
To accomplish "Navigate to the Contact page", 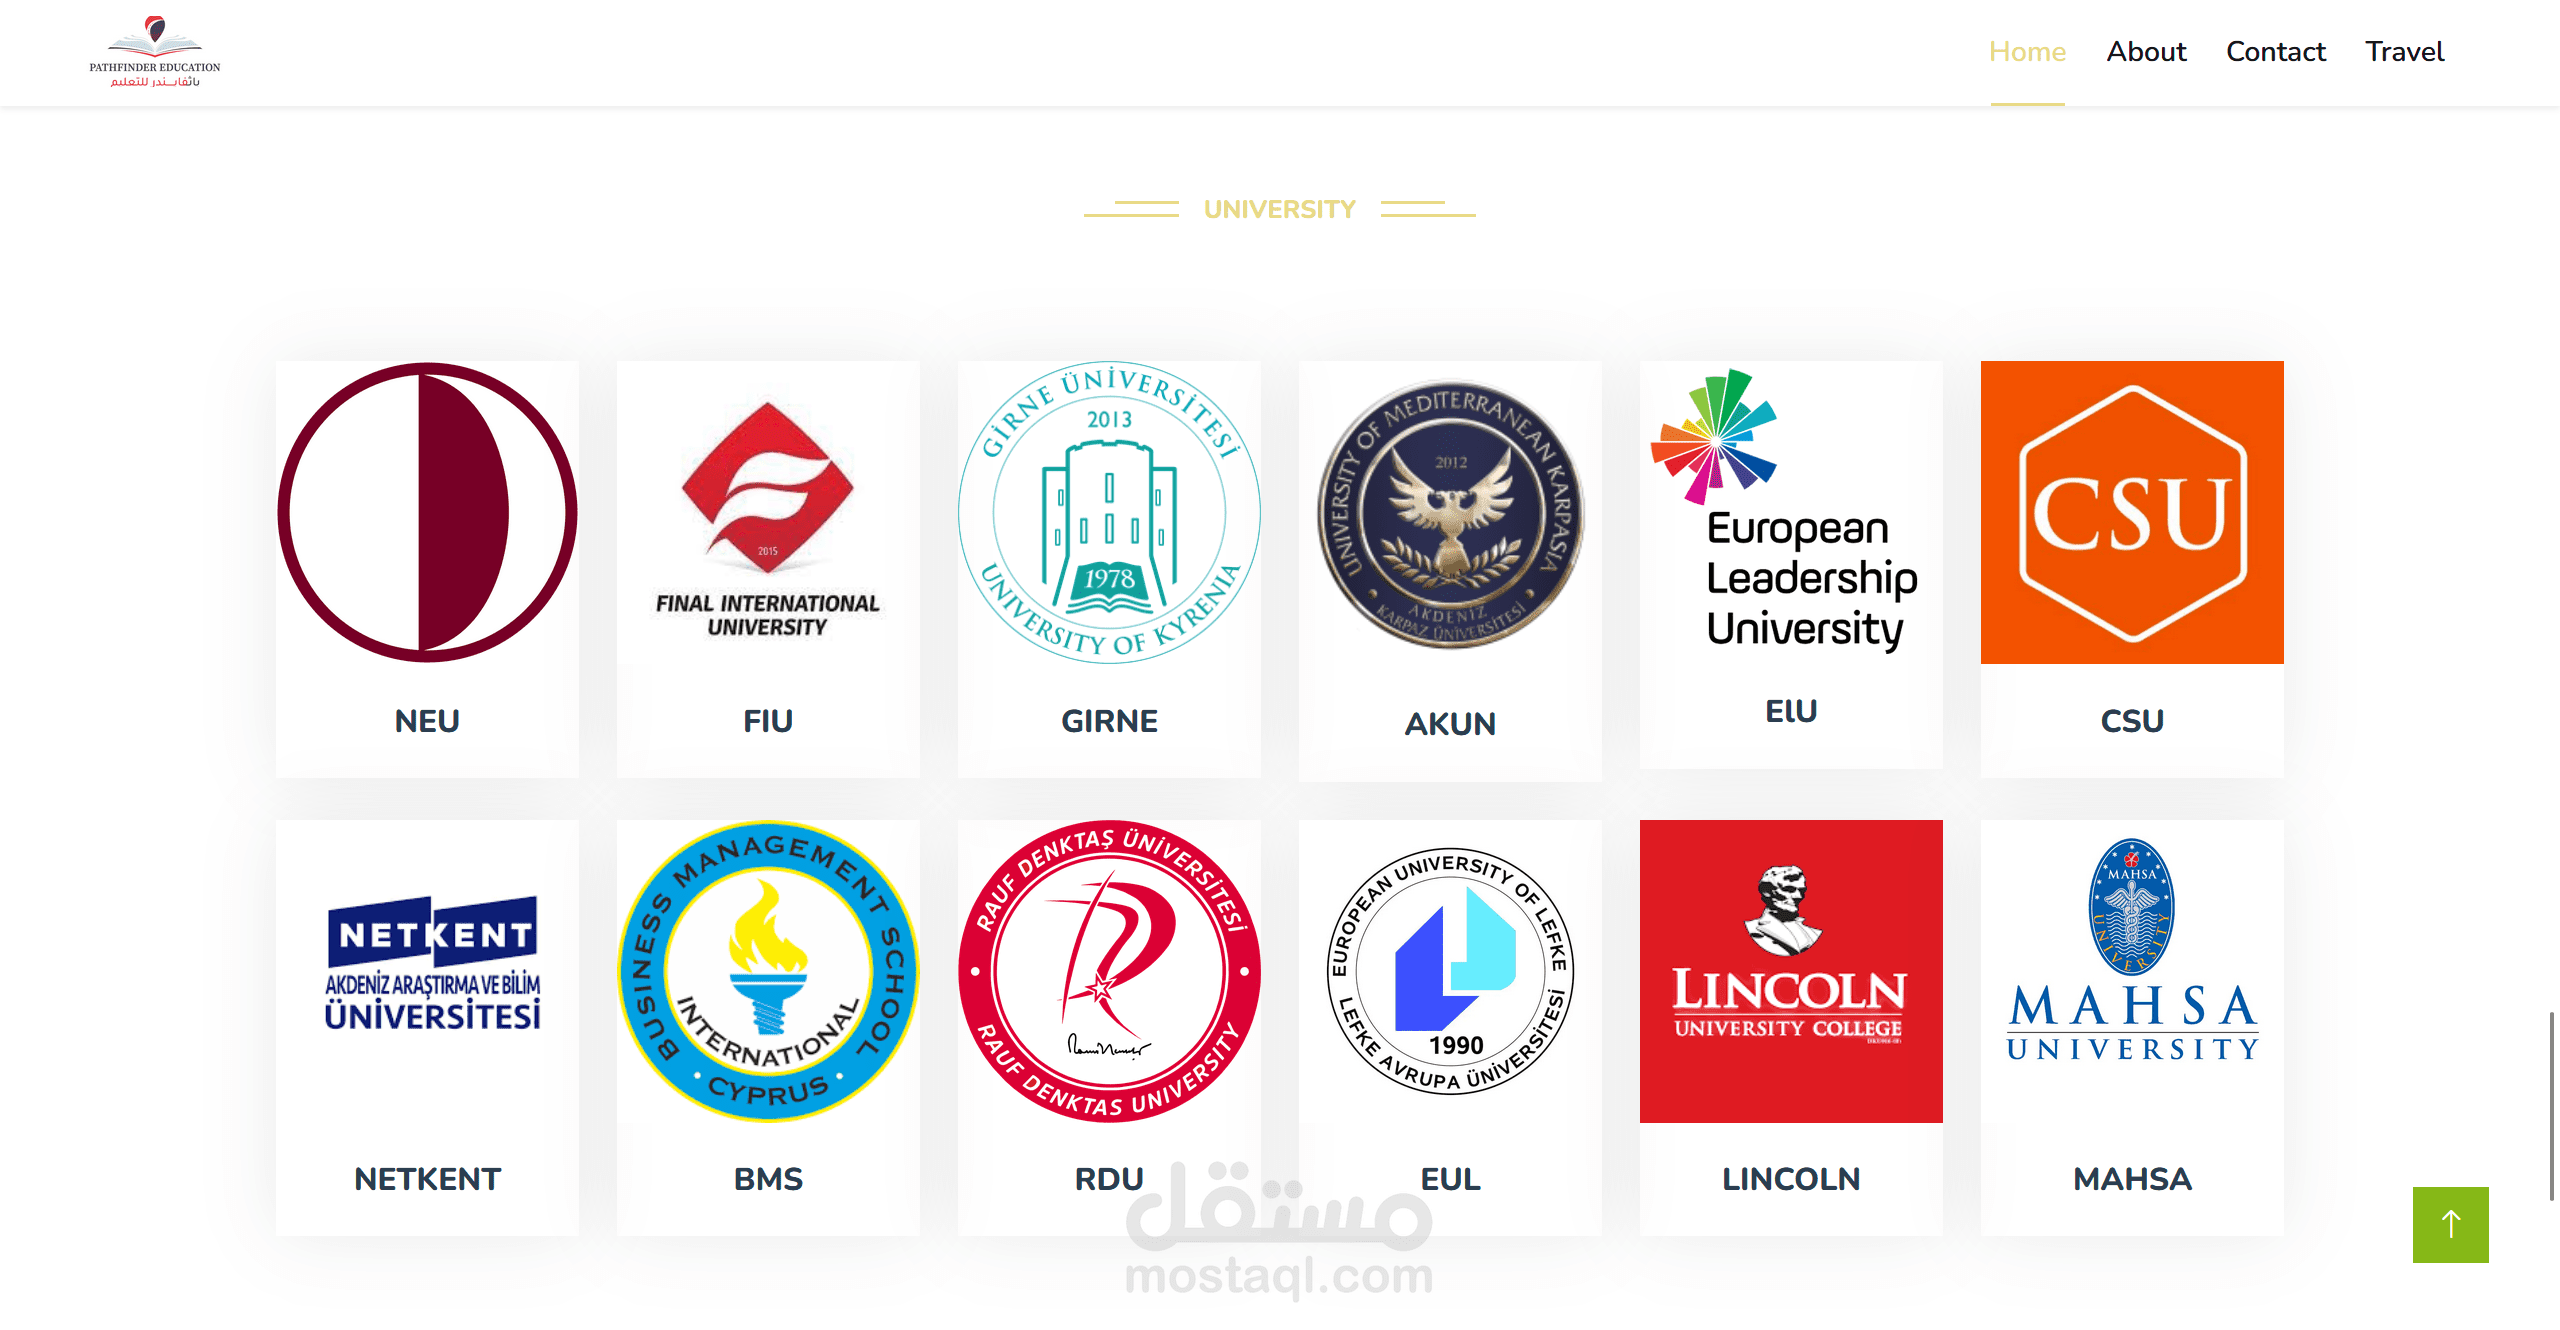I will (2275, 52).
